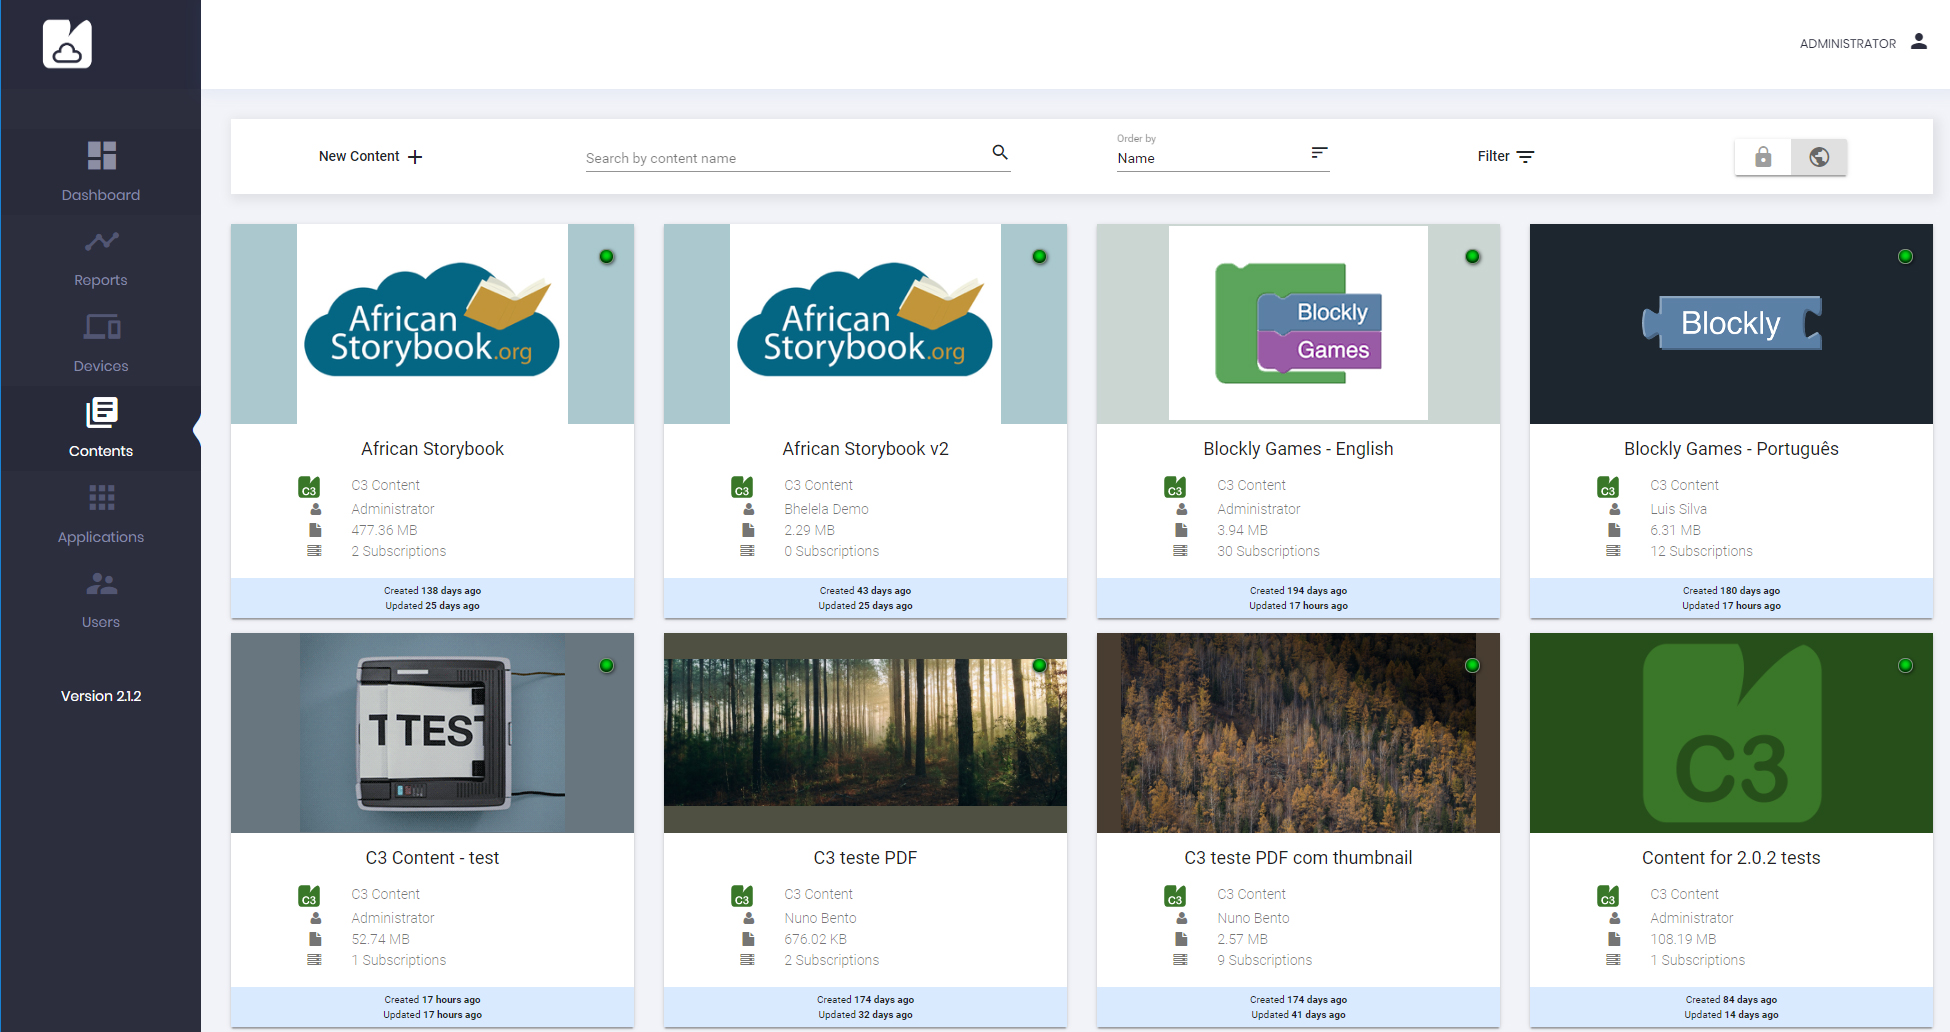Screen dimensions: 1950x1032
Task: Go to the Users section
Action: [x=101, y=599]
